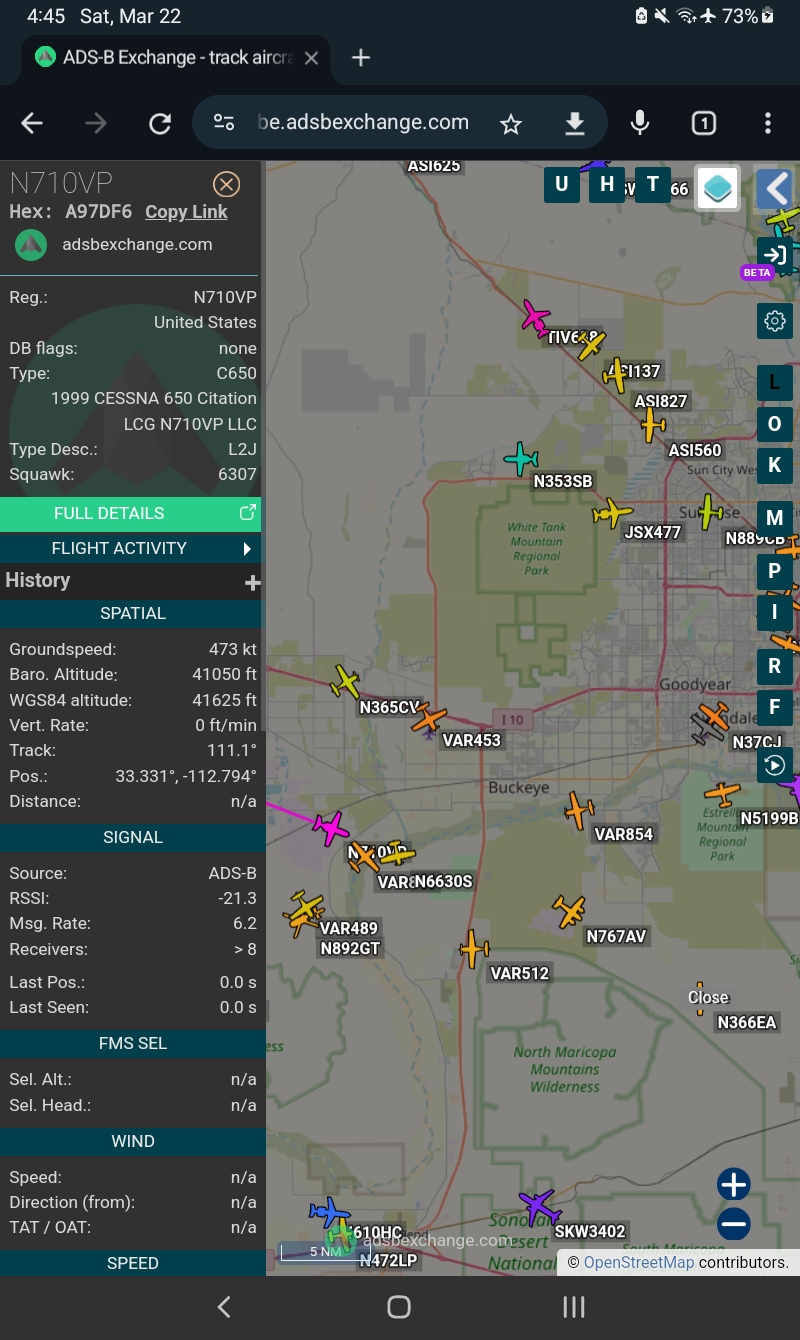Toggle the U map filter button
Image resolution: width=800 pixels, height=1340 pixels.
tap(561, 184)
